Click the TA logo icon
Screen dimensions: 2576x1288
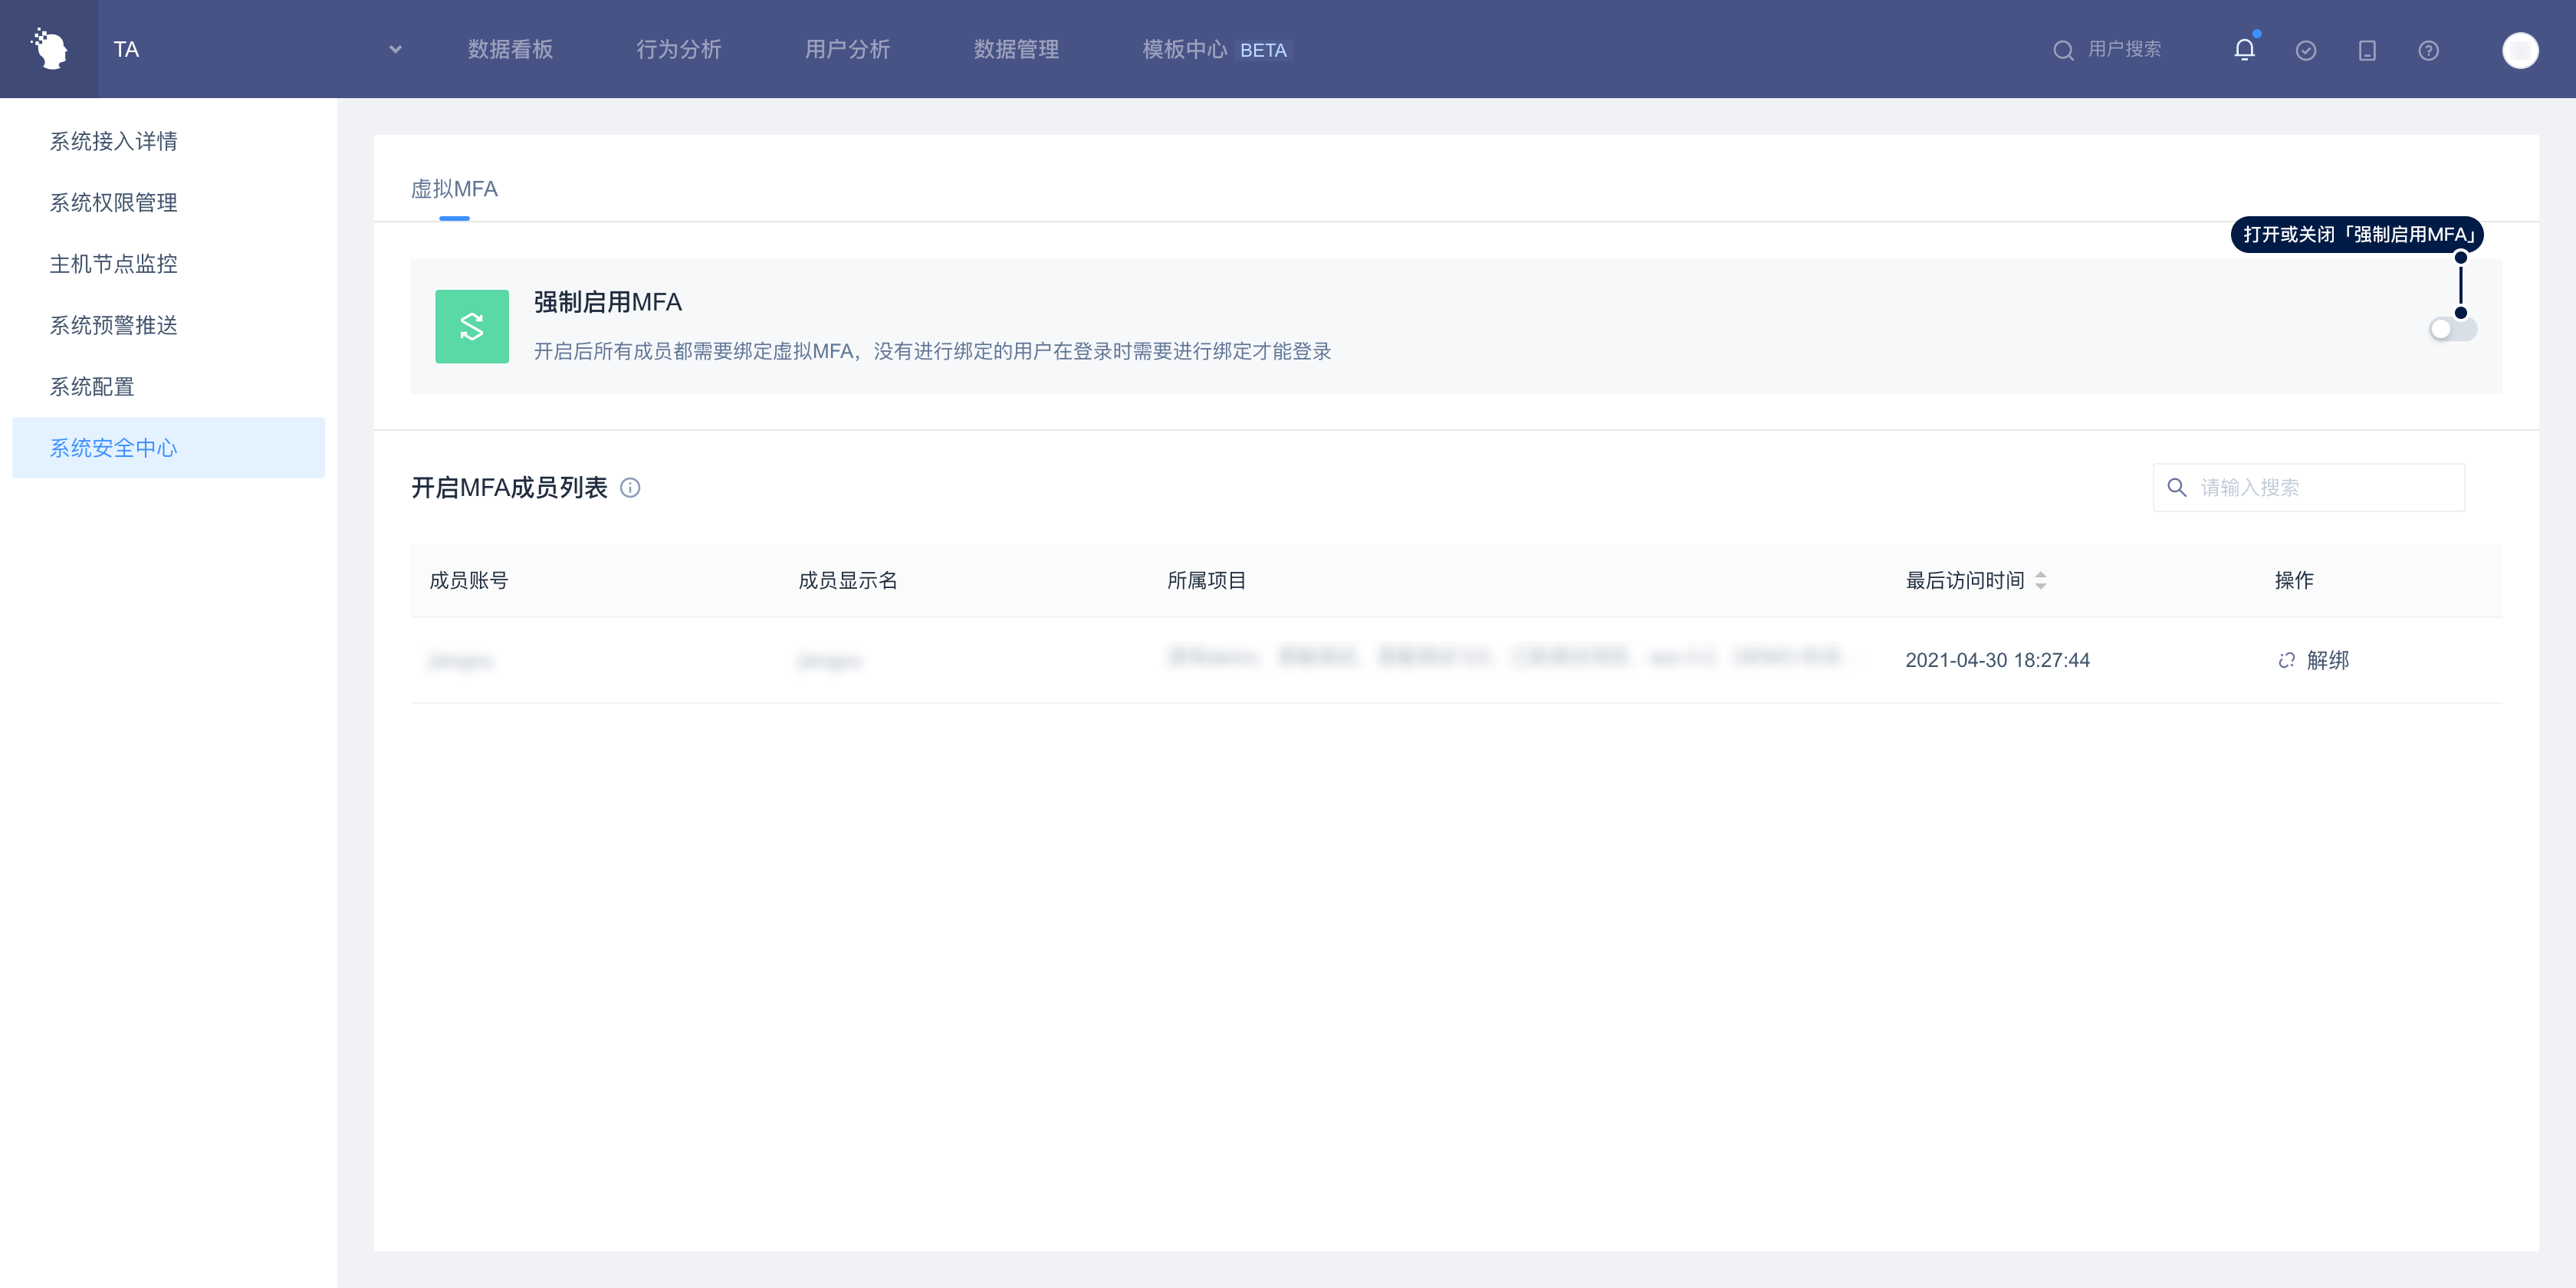[49, 49]
